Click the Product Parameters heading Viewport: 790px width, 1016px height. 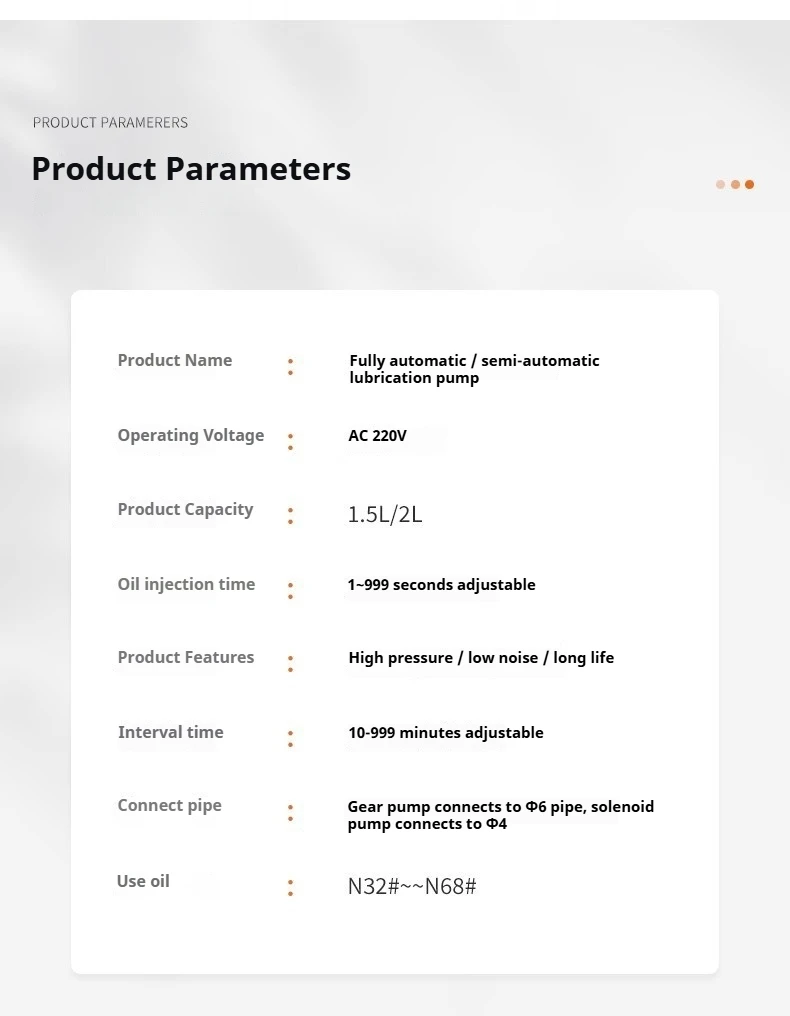(191, 168)
